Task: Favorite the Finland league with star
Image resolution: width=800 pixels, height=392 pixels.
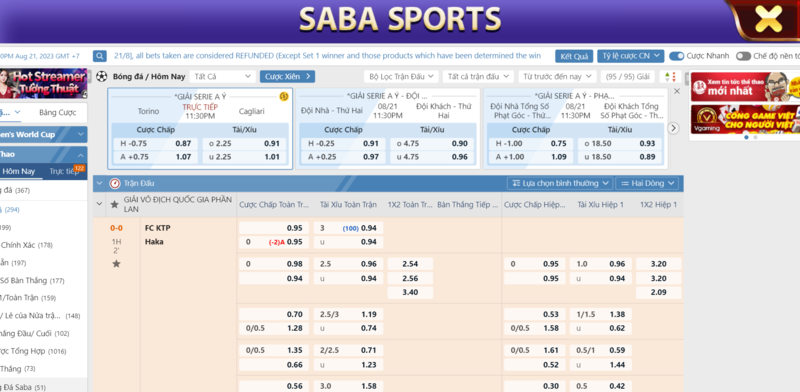Action: click(114, 204)
